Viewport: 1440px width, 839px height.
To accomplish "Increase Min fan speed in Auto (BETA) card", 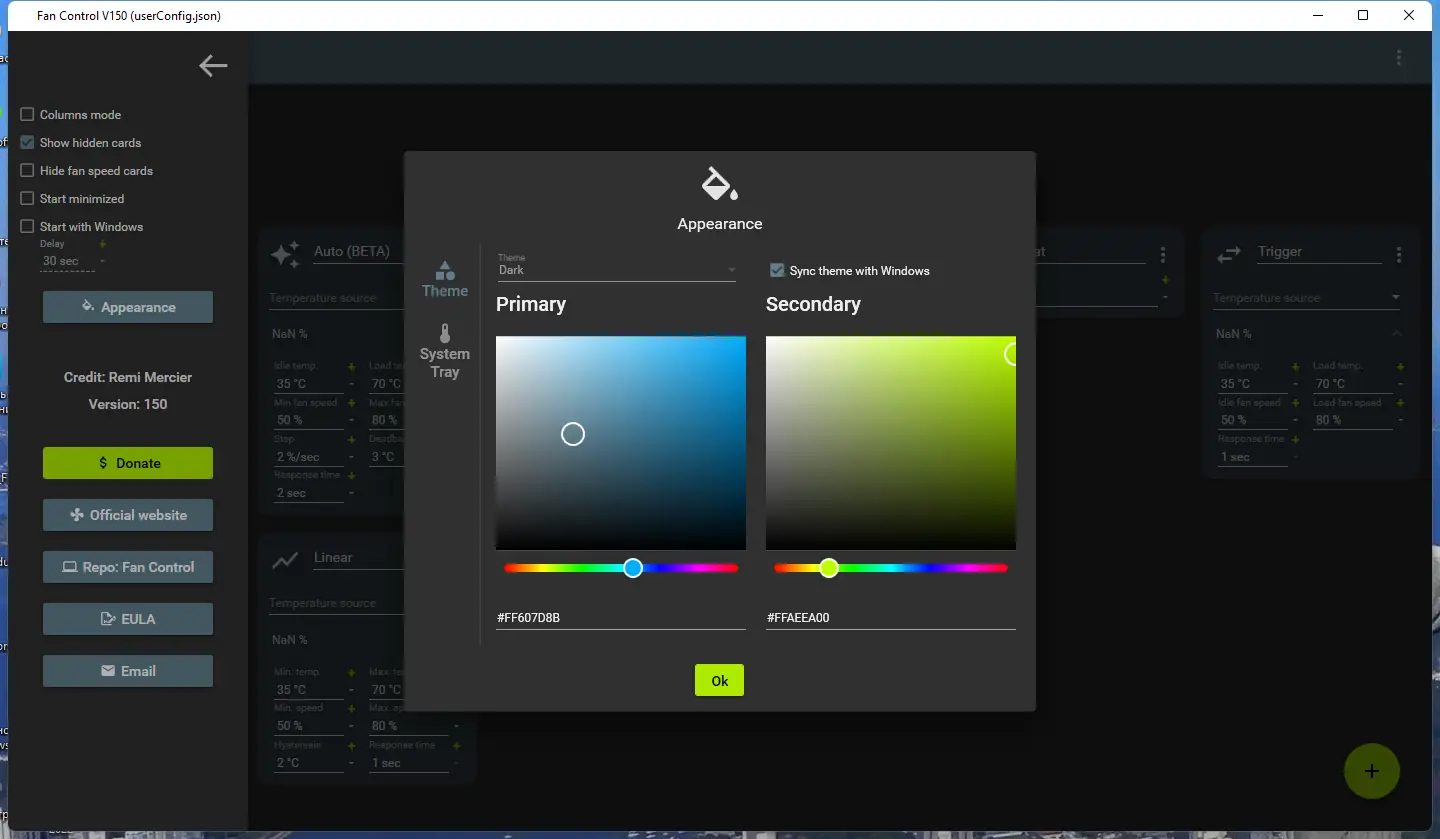I will click(351, 403).
